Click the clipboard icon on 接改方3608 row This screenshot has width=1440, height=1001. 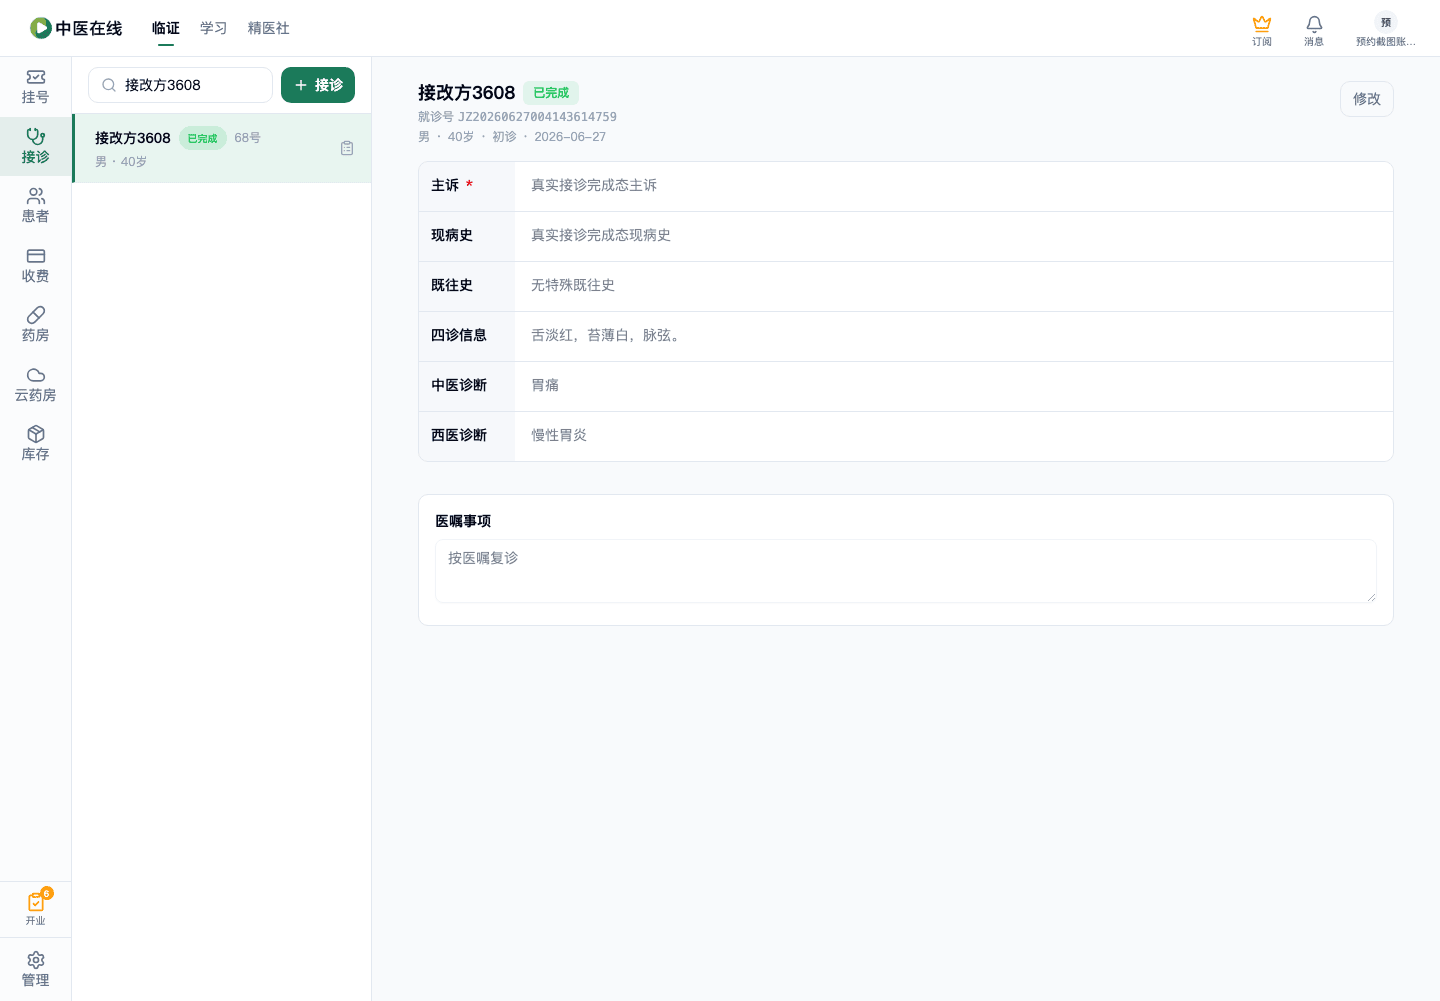click(347, 148)
